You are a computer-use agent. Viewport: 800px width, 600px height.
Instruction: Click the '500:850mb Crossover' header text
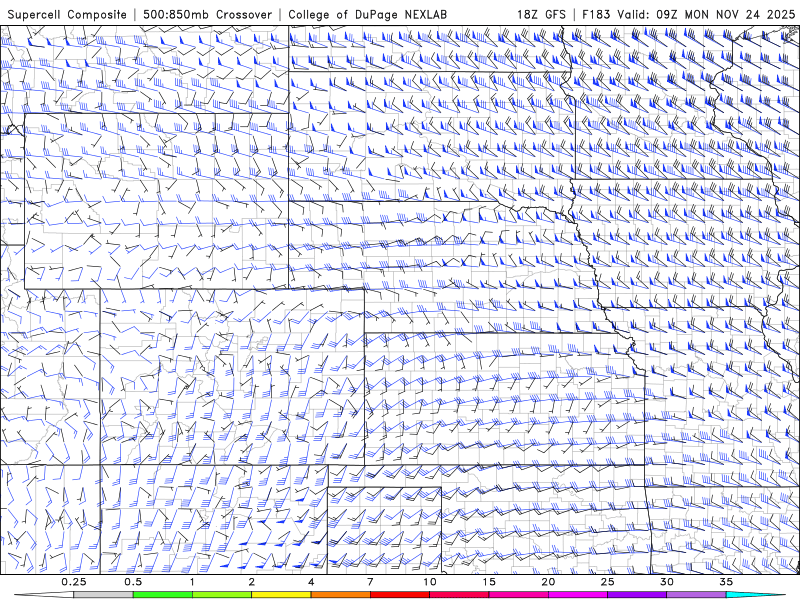pos(208,14)
